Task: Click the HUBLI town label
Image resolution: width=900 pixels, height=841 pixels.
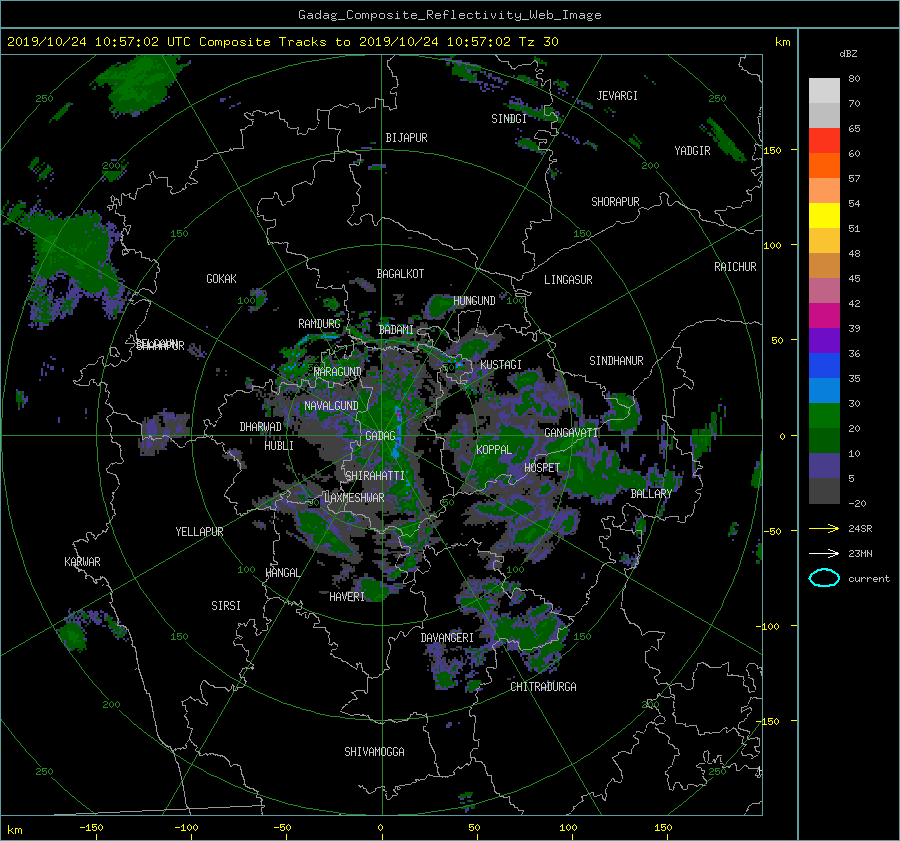Action: pos(279,445)
